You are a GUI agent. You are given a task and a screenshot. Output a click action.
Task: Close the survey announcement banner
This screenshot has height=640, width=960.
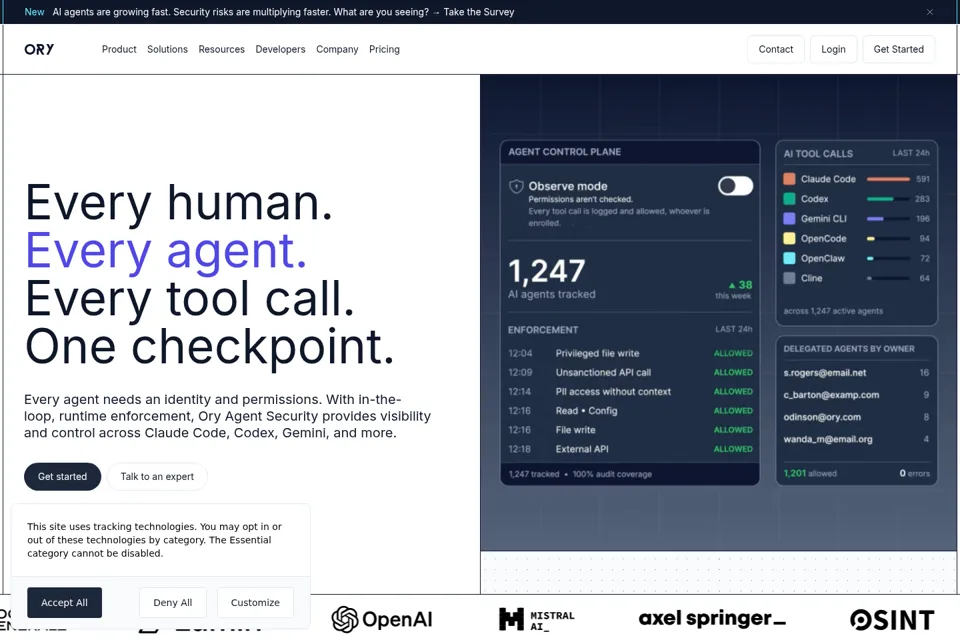coord(929,12)
